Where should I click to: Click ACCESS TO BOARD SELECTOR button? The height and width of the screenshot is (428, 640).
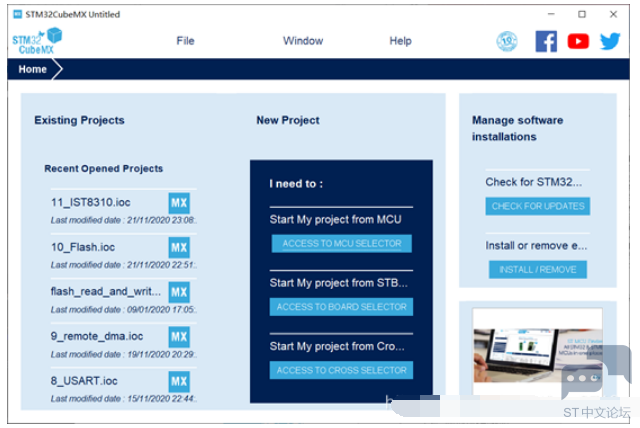pyautogui.click(x=341, y=307)
